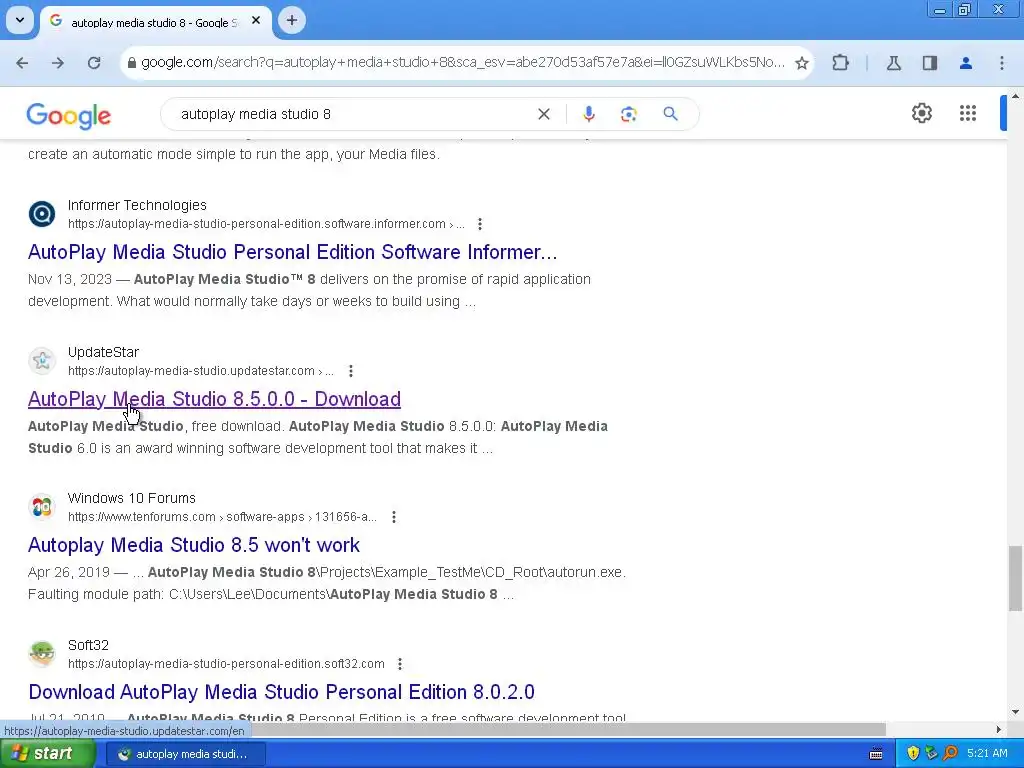Click the tenforums.com URL breadcrumb

pyautogui.click(x=222, y=517)
